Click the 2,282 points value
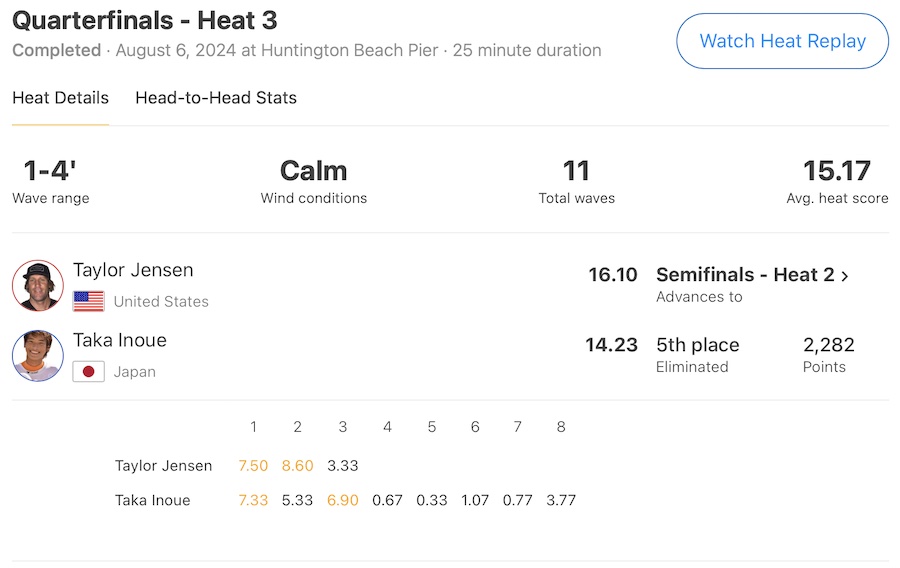The width and height of the screenshot is (900, 568). (x=829, y=345)
